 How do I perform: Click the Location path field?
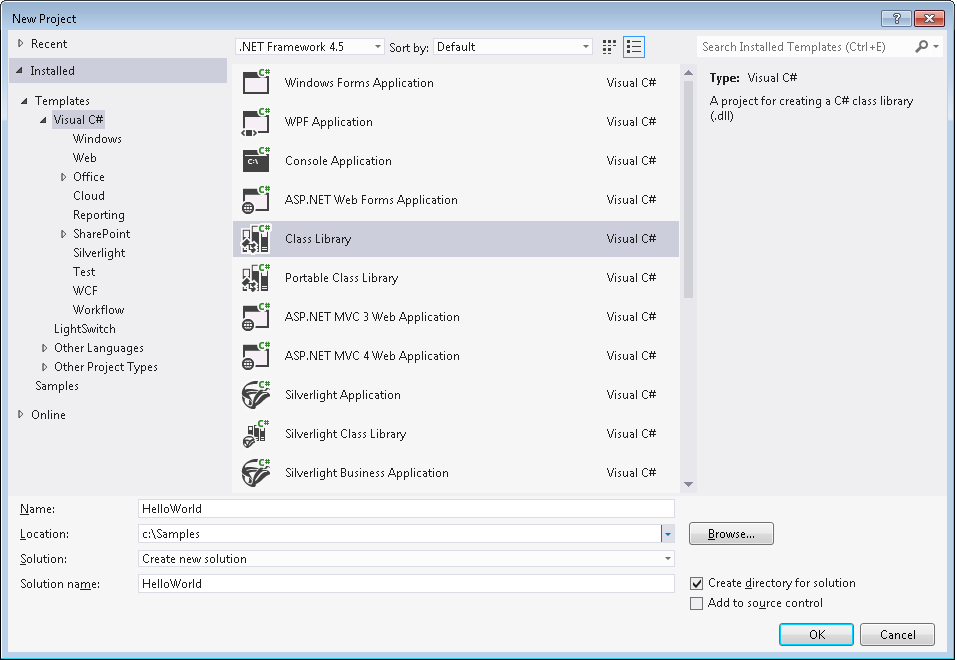tap(400, 534)
